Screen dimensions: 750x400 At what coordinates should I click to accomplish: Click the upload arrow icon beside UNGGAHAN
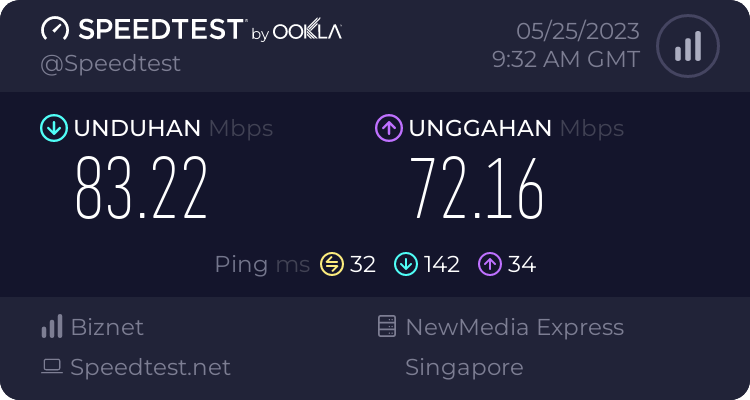click(388, 128)
